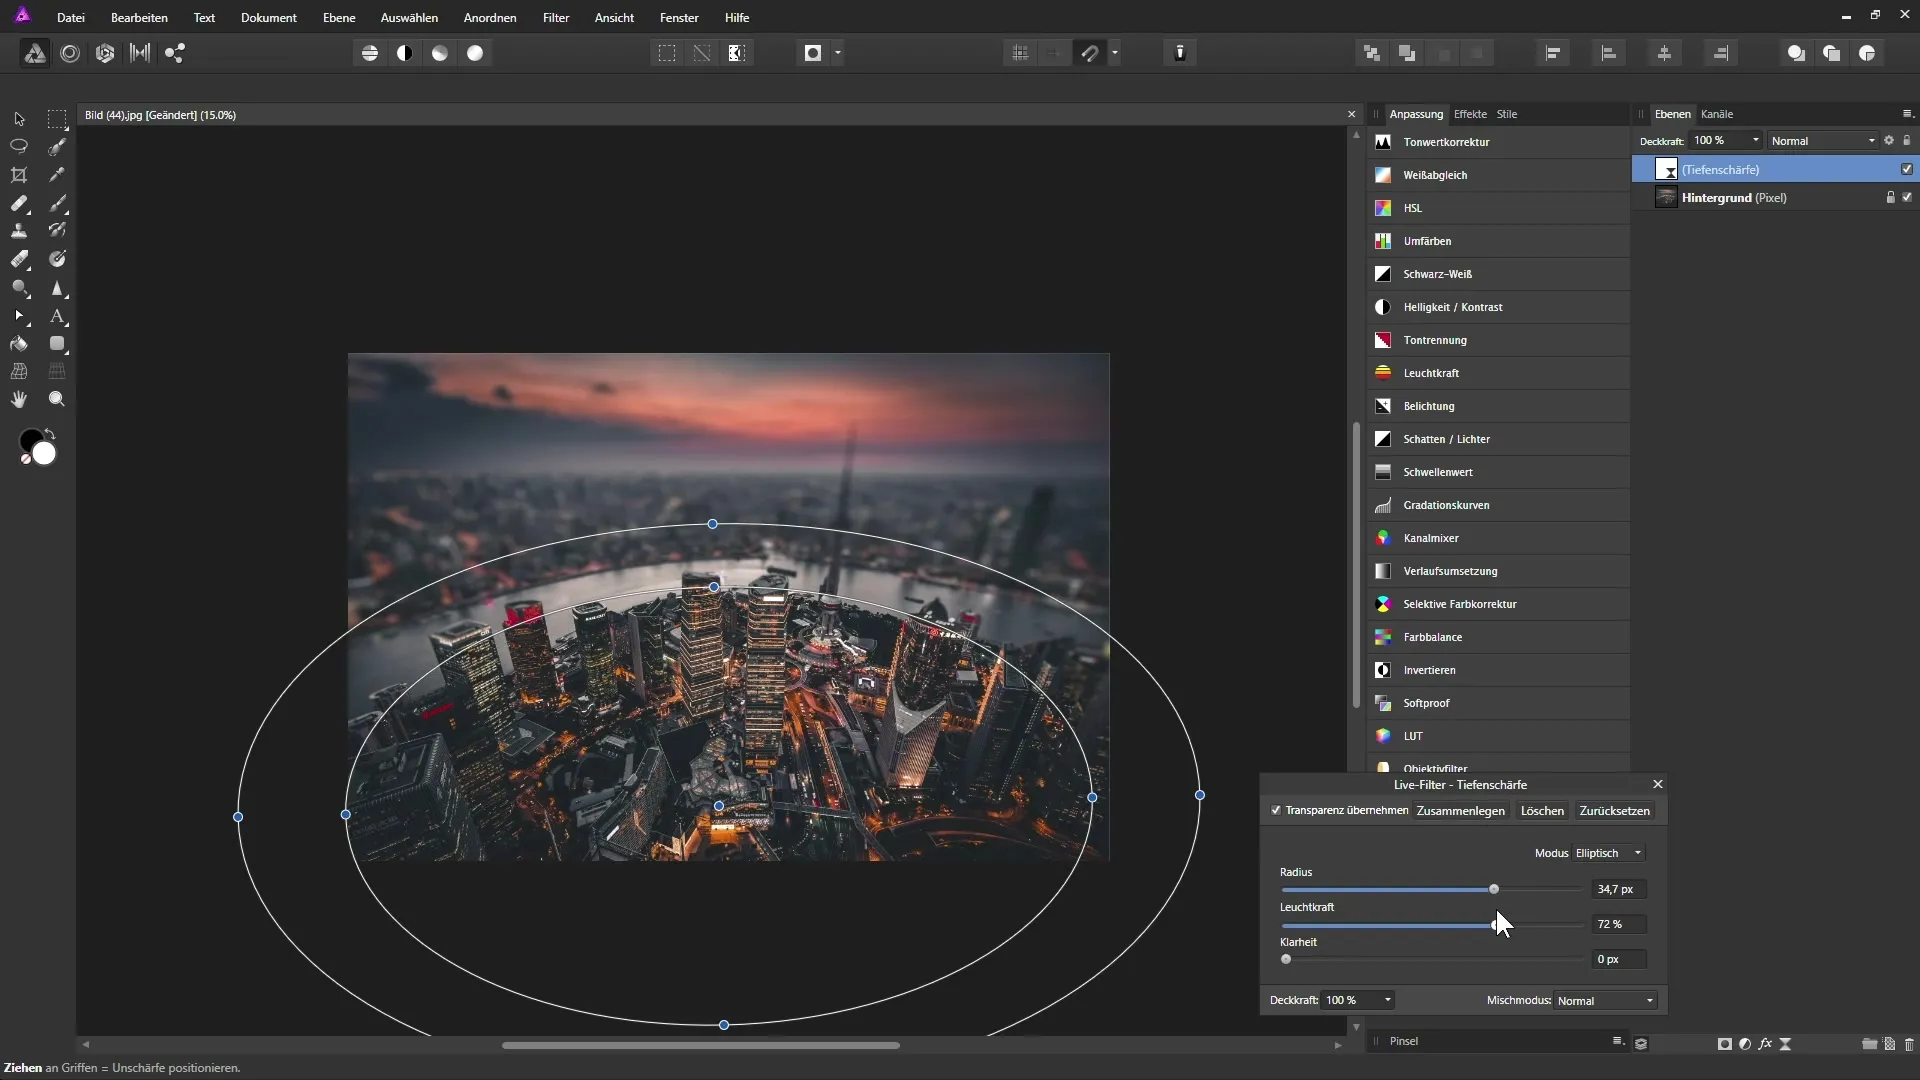Image resolution: width=1920 pixels, height=1080 pixels.
Task: Toggle the snapping magnet icon
Action: pyautogui.click(x=1090, y=53)
